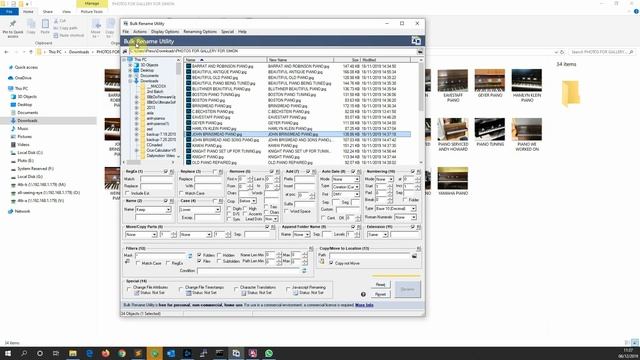Open the Remove Crop Before dropdown
The image size is (640, 360).
[x=247, y=201]
